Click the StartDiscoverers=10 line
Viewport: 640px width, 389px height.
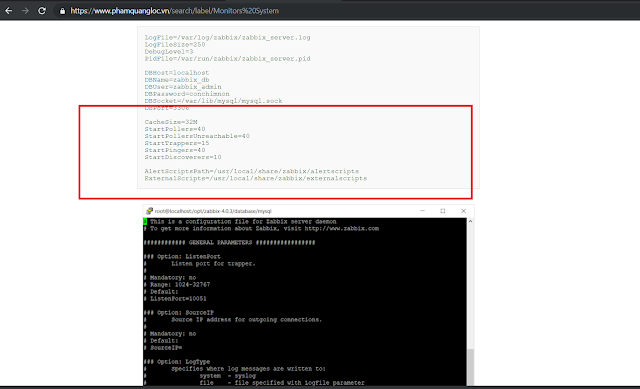pos(182,157)
